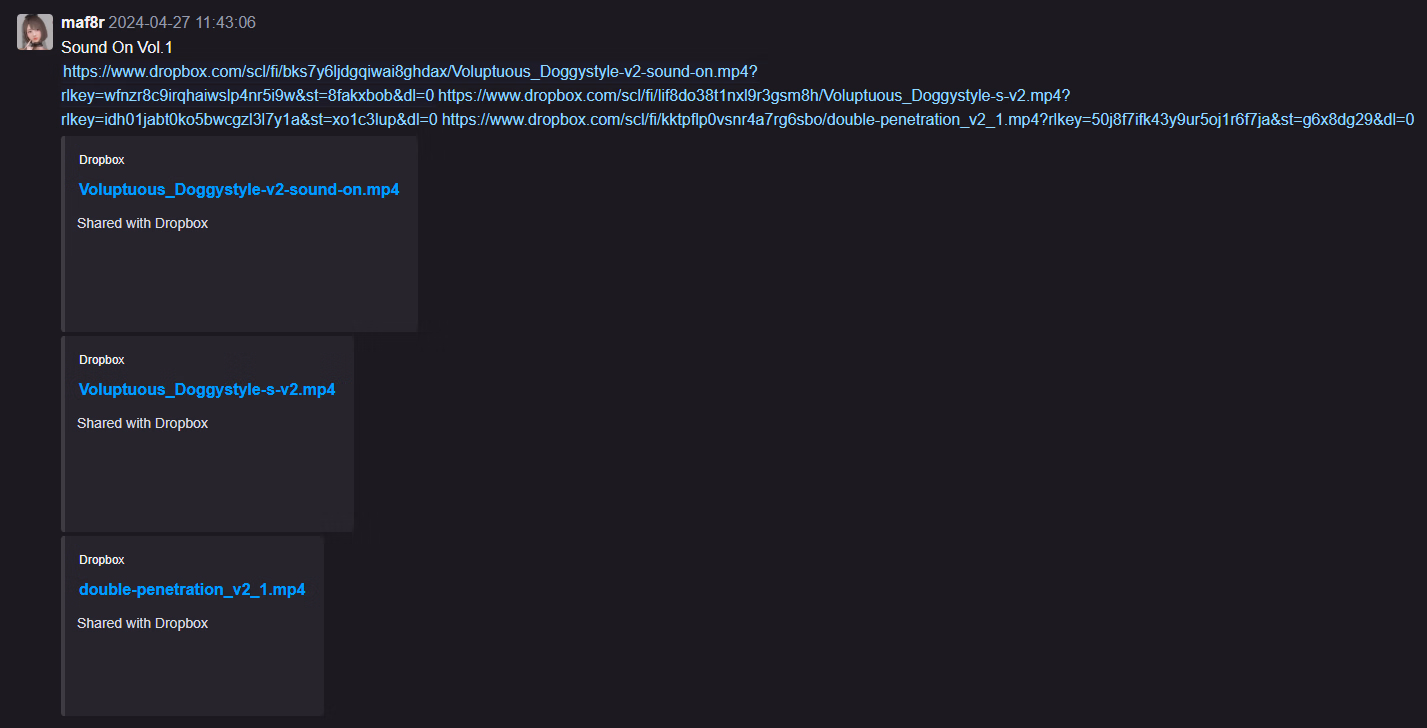Click blank area of the sound-on.mp4 embed card

click(240, 285)
